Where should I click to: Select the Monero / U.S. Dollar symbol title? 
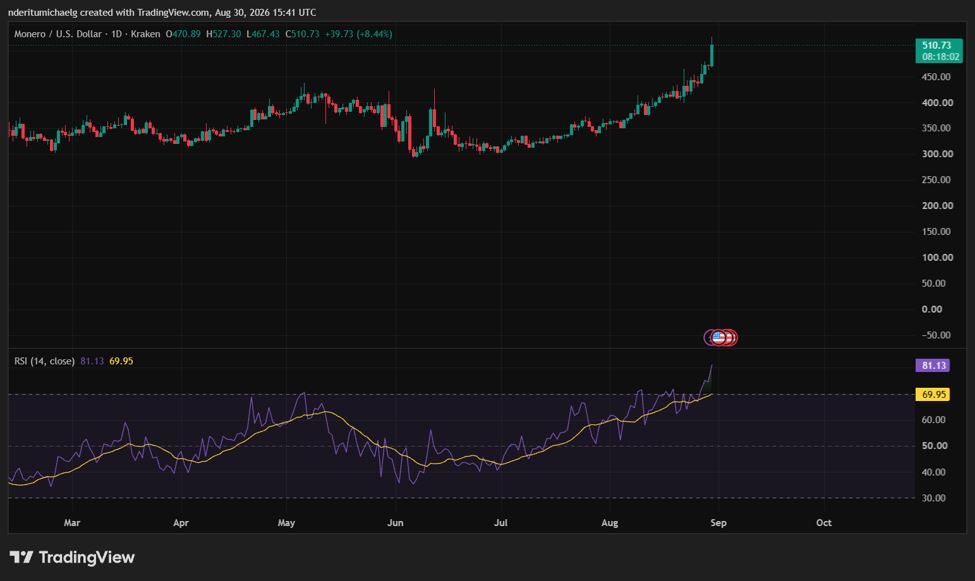click(x=58, y=34)
